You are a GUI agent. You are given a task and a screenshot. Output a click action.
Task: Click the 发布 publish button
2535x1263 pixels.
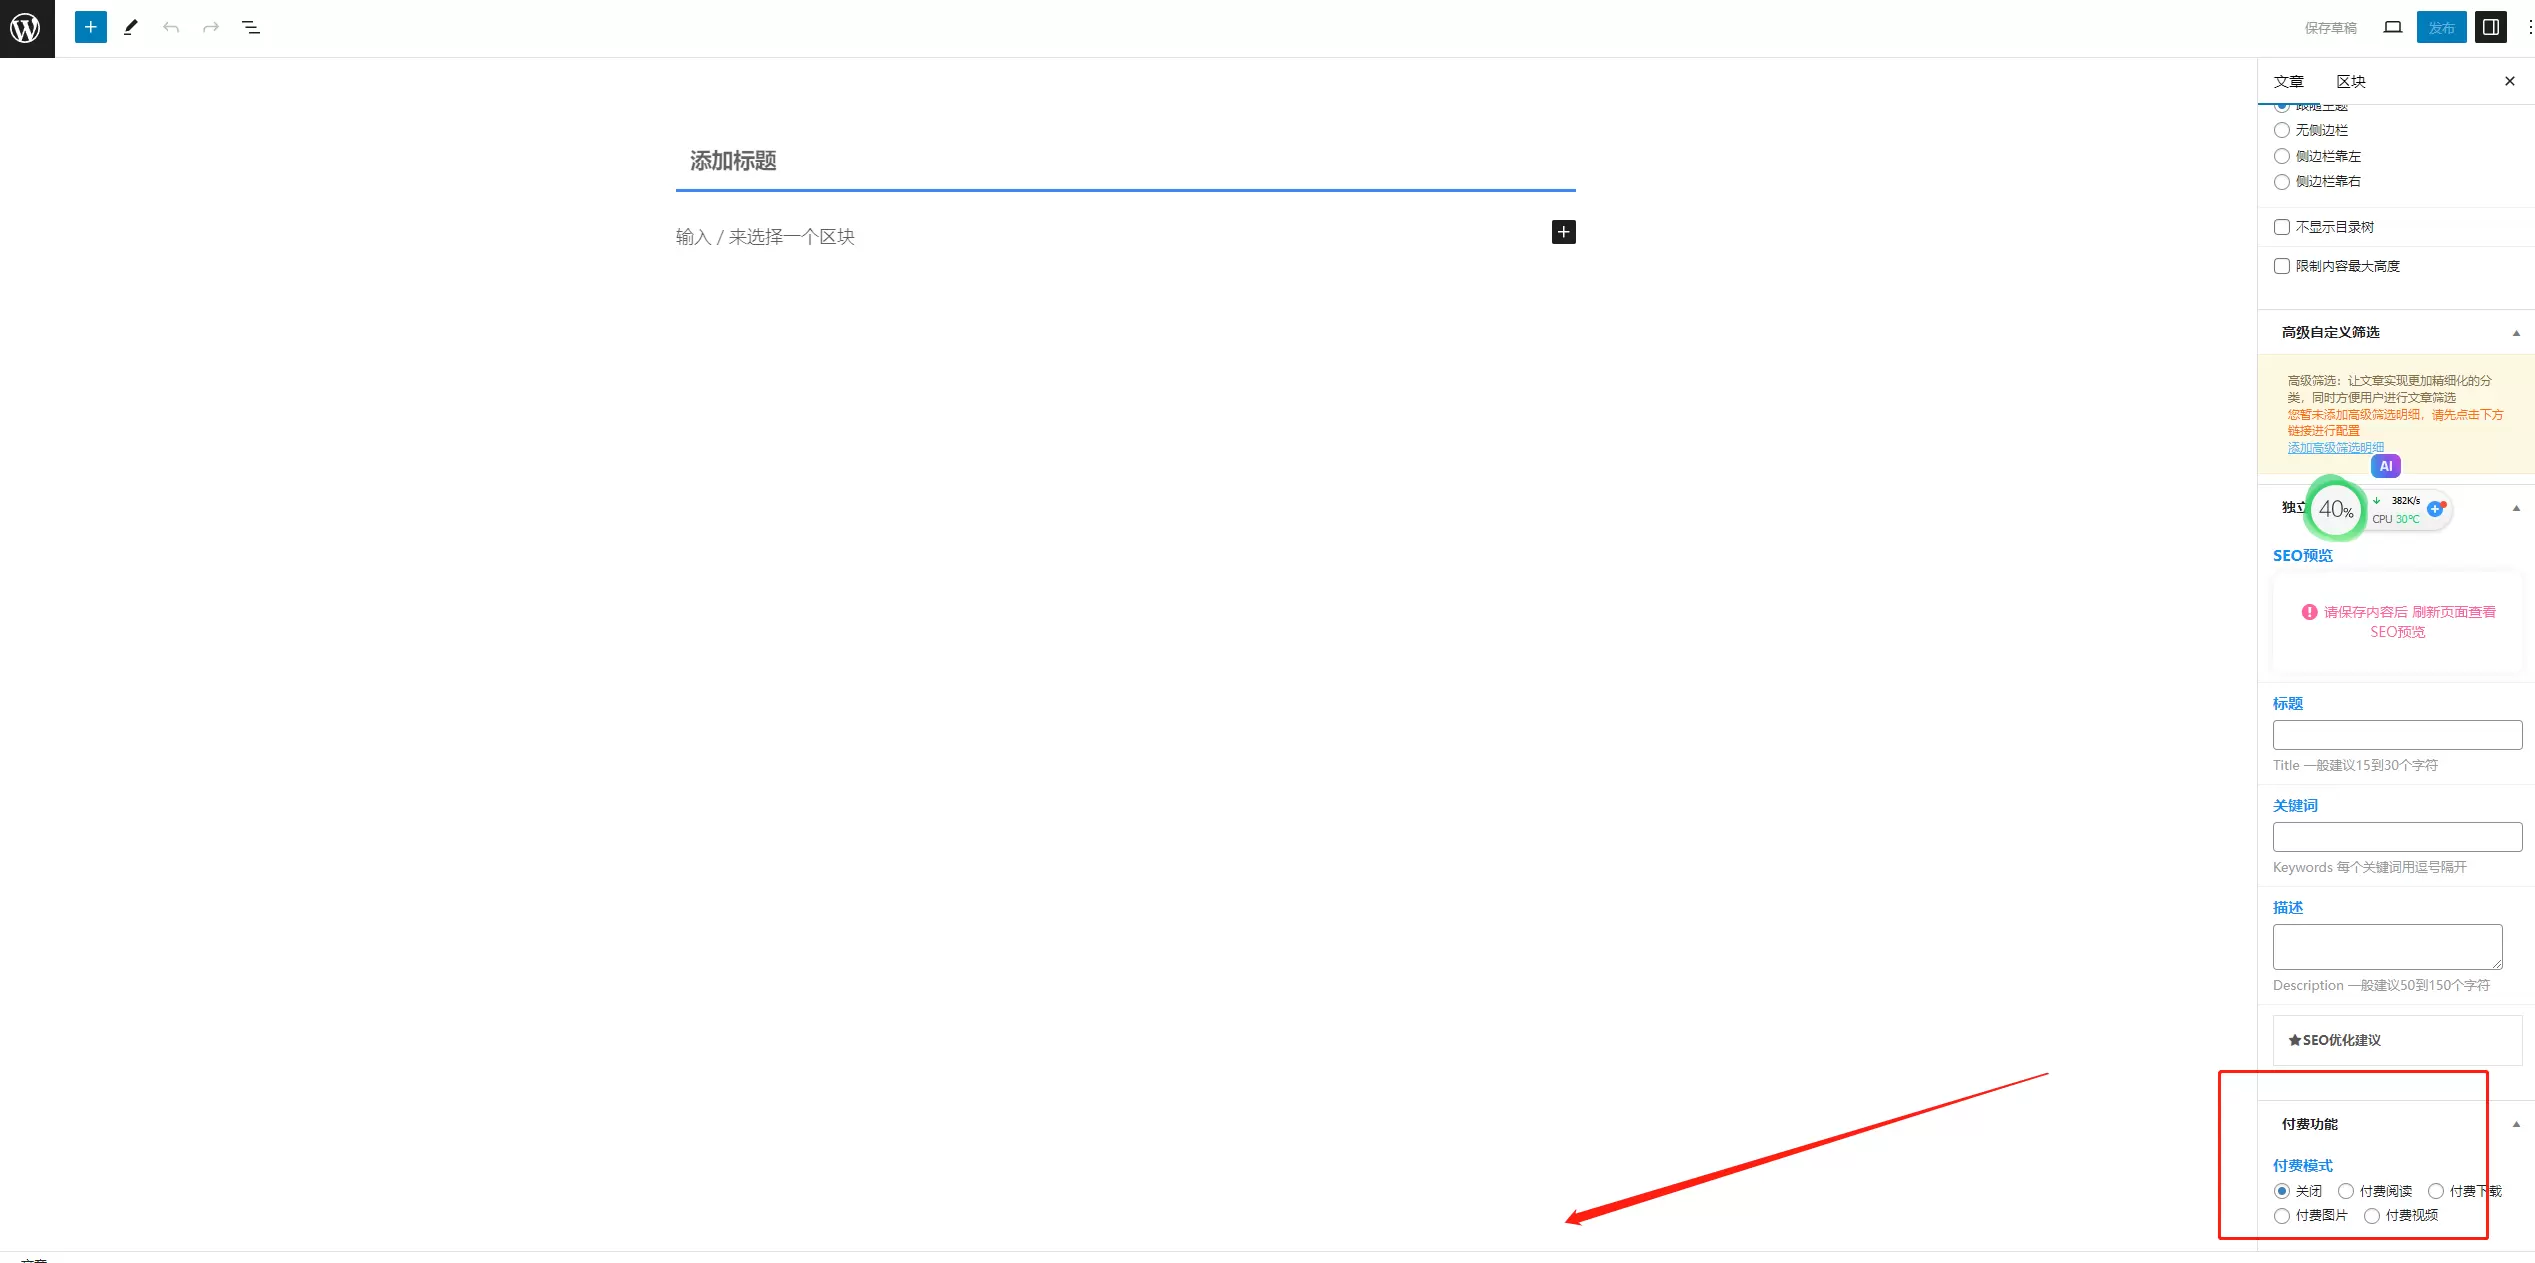click(x=2441, y=27)
